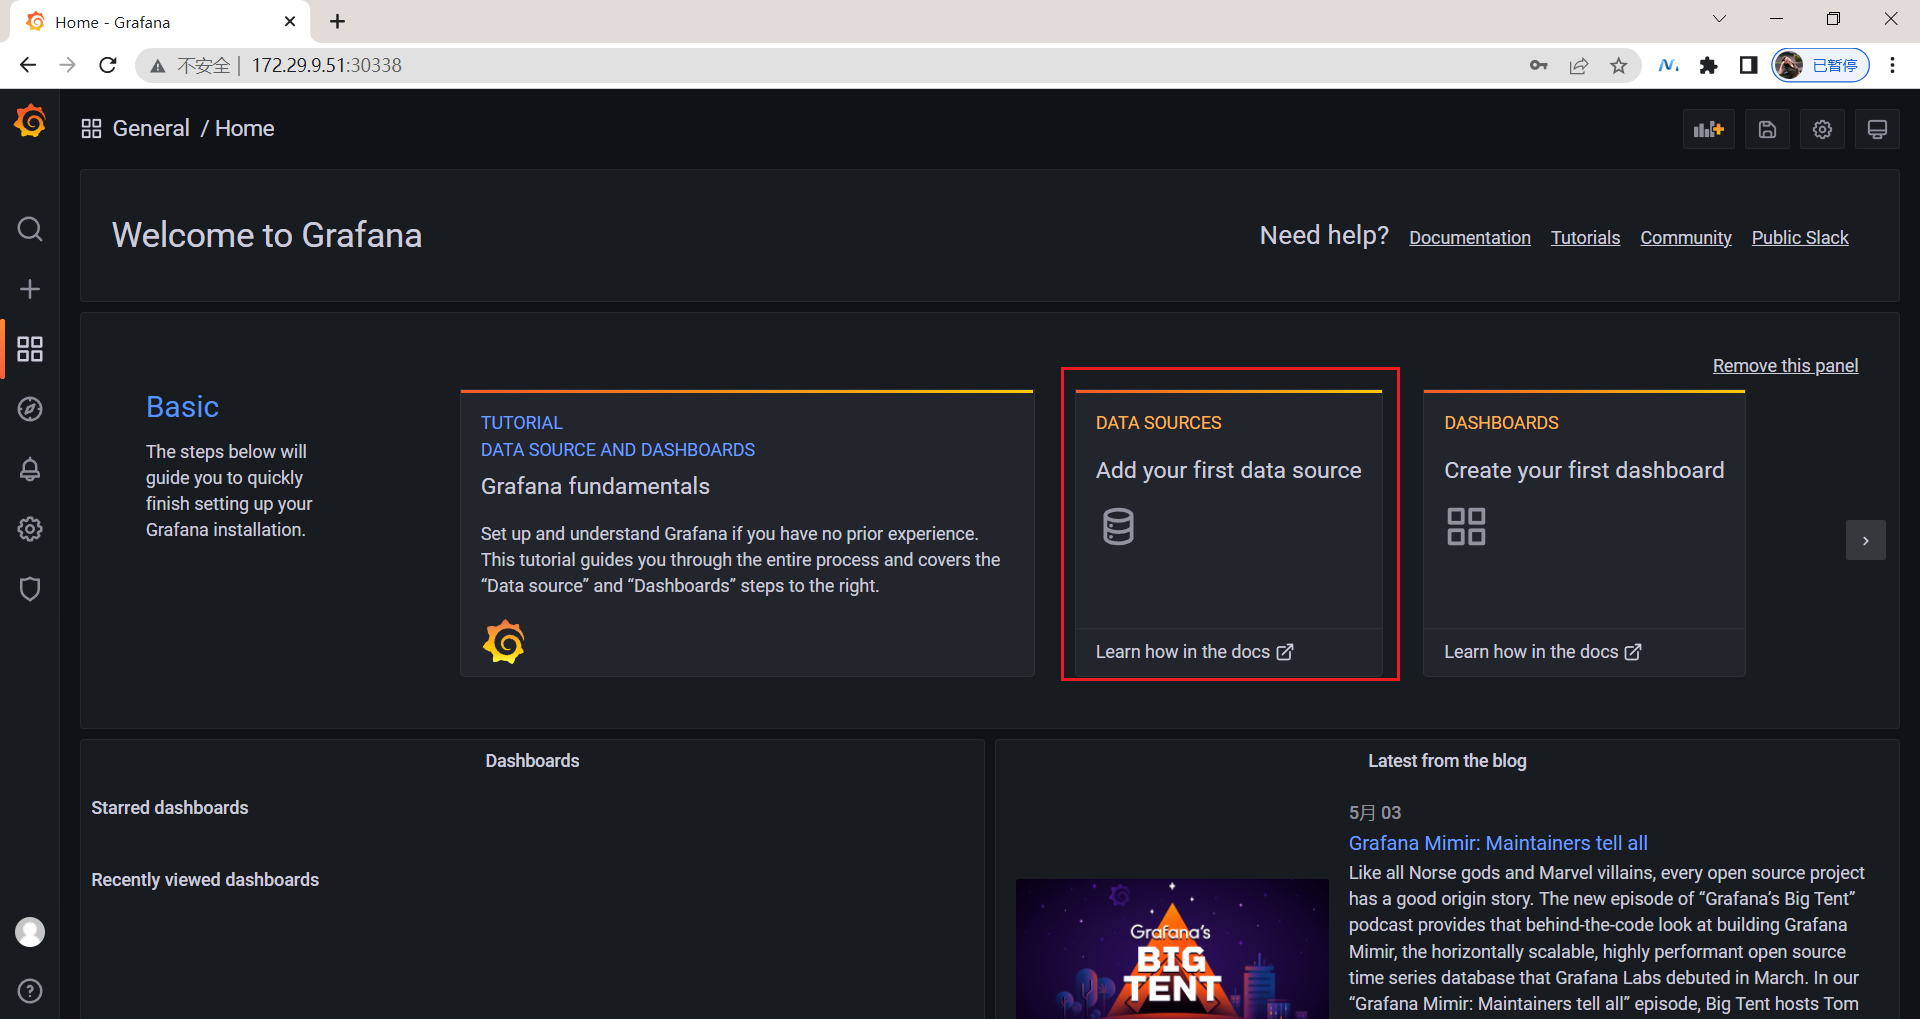
Task: Open the saved passwords key icon
Action: (x=1538, y=66)
